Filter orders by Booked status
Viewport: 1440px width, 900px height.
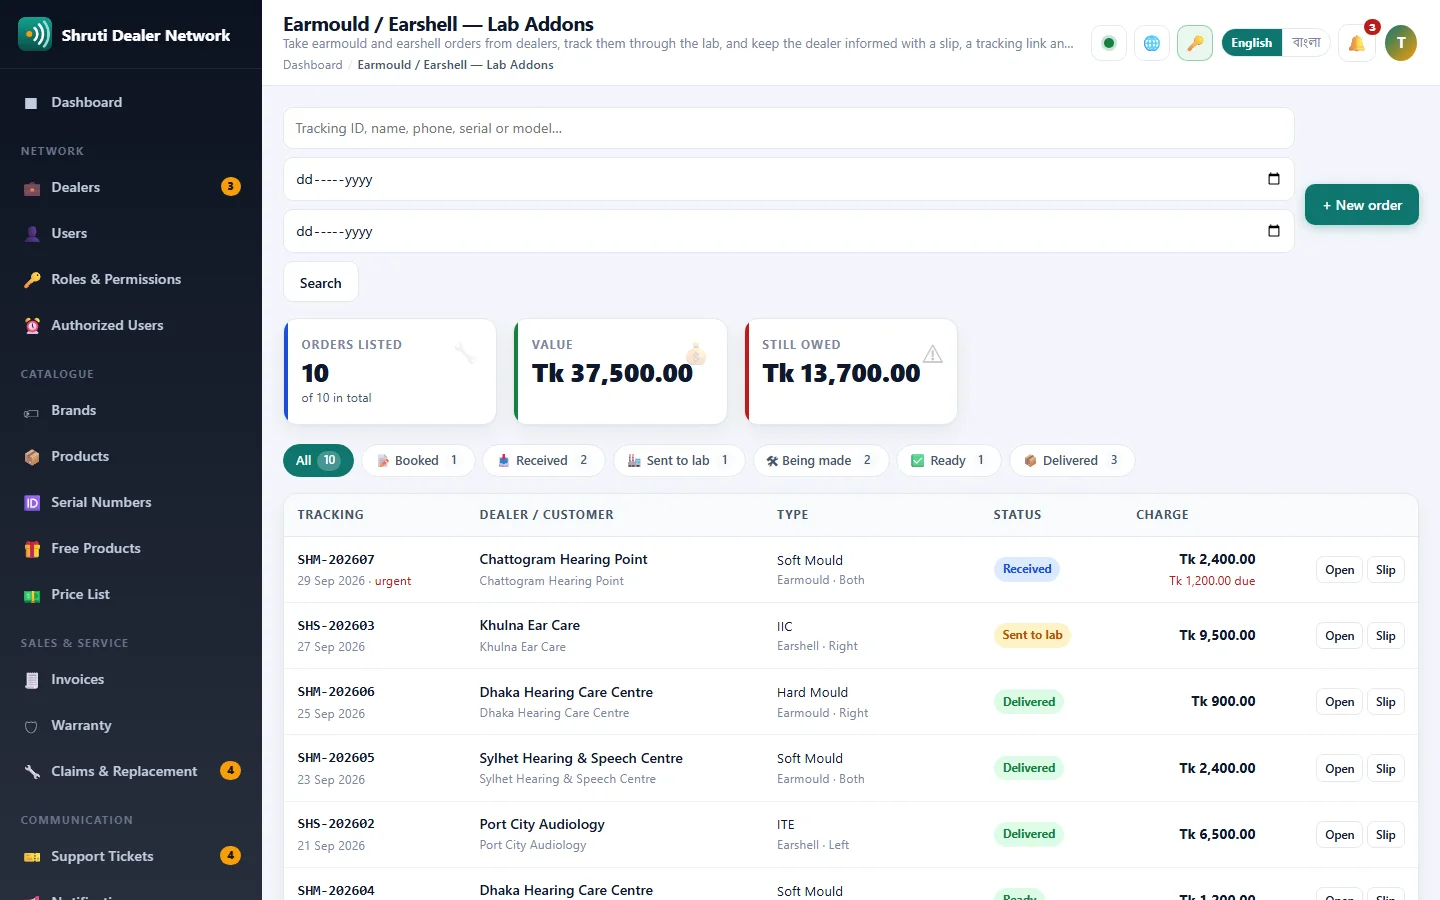pyautogui.click(x=418, y=460)
